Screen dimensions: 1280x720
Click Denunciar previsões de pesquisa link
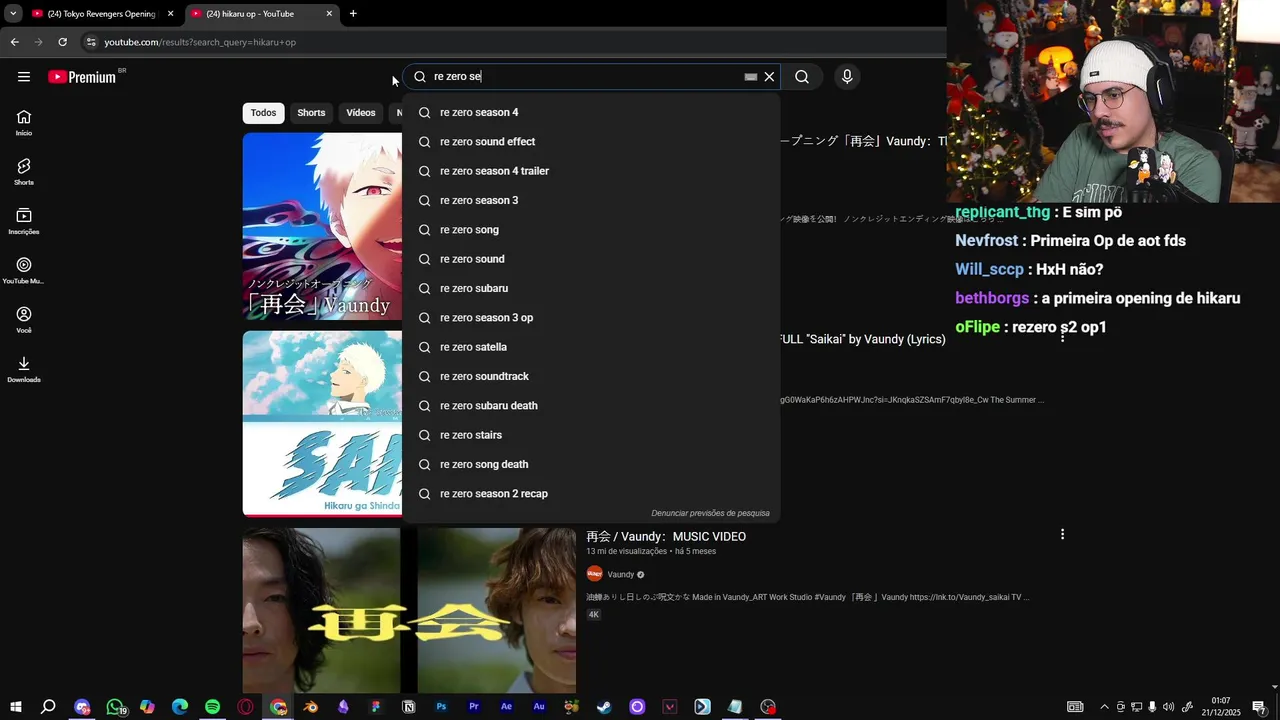click(x=710, y=513)
